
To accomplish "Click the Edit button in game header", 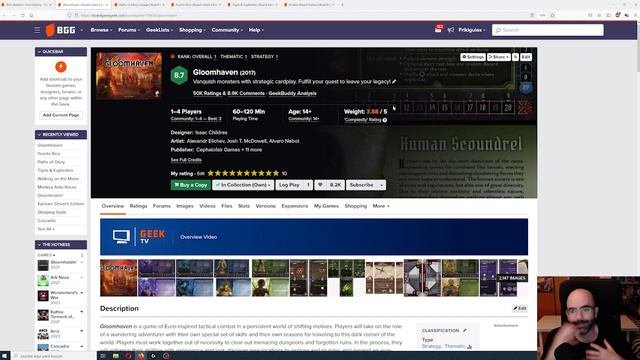I will pos(526,57).
